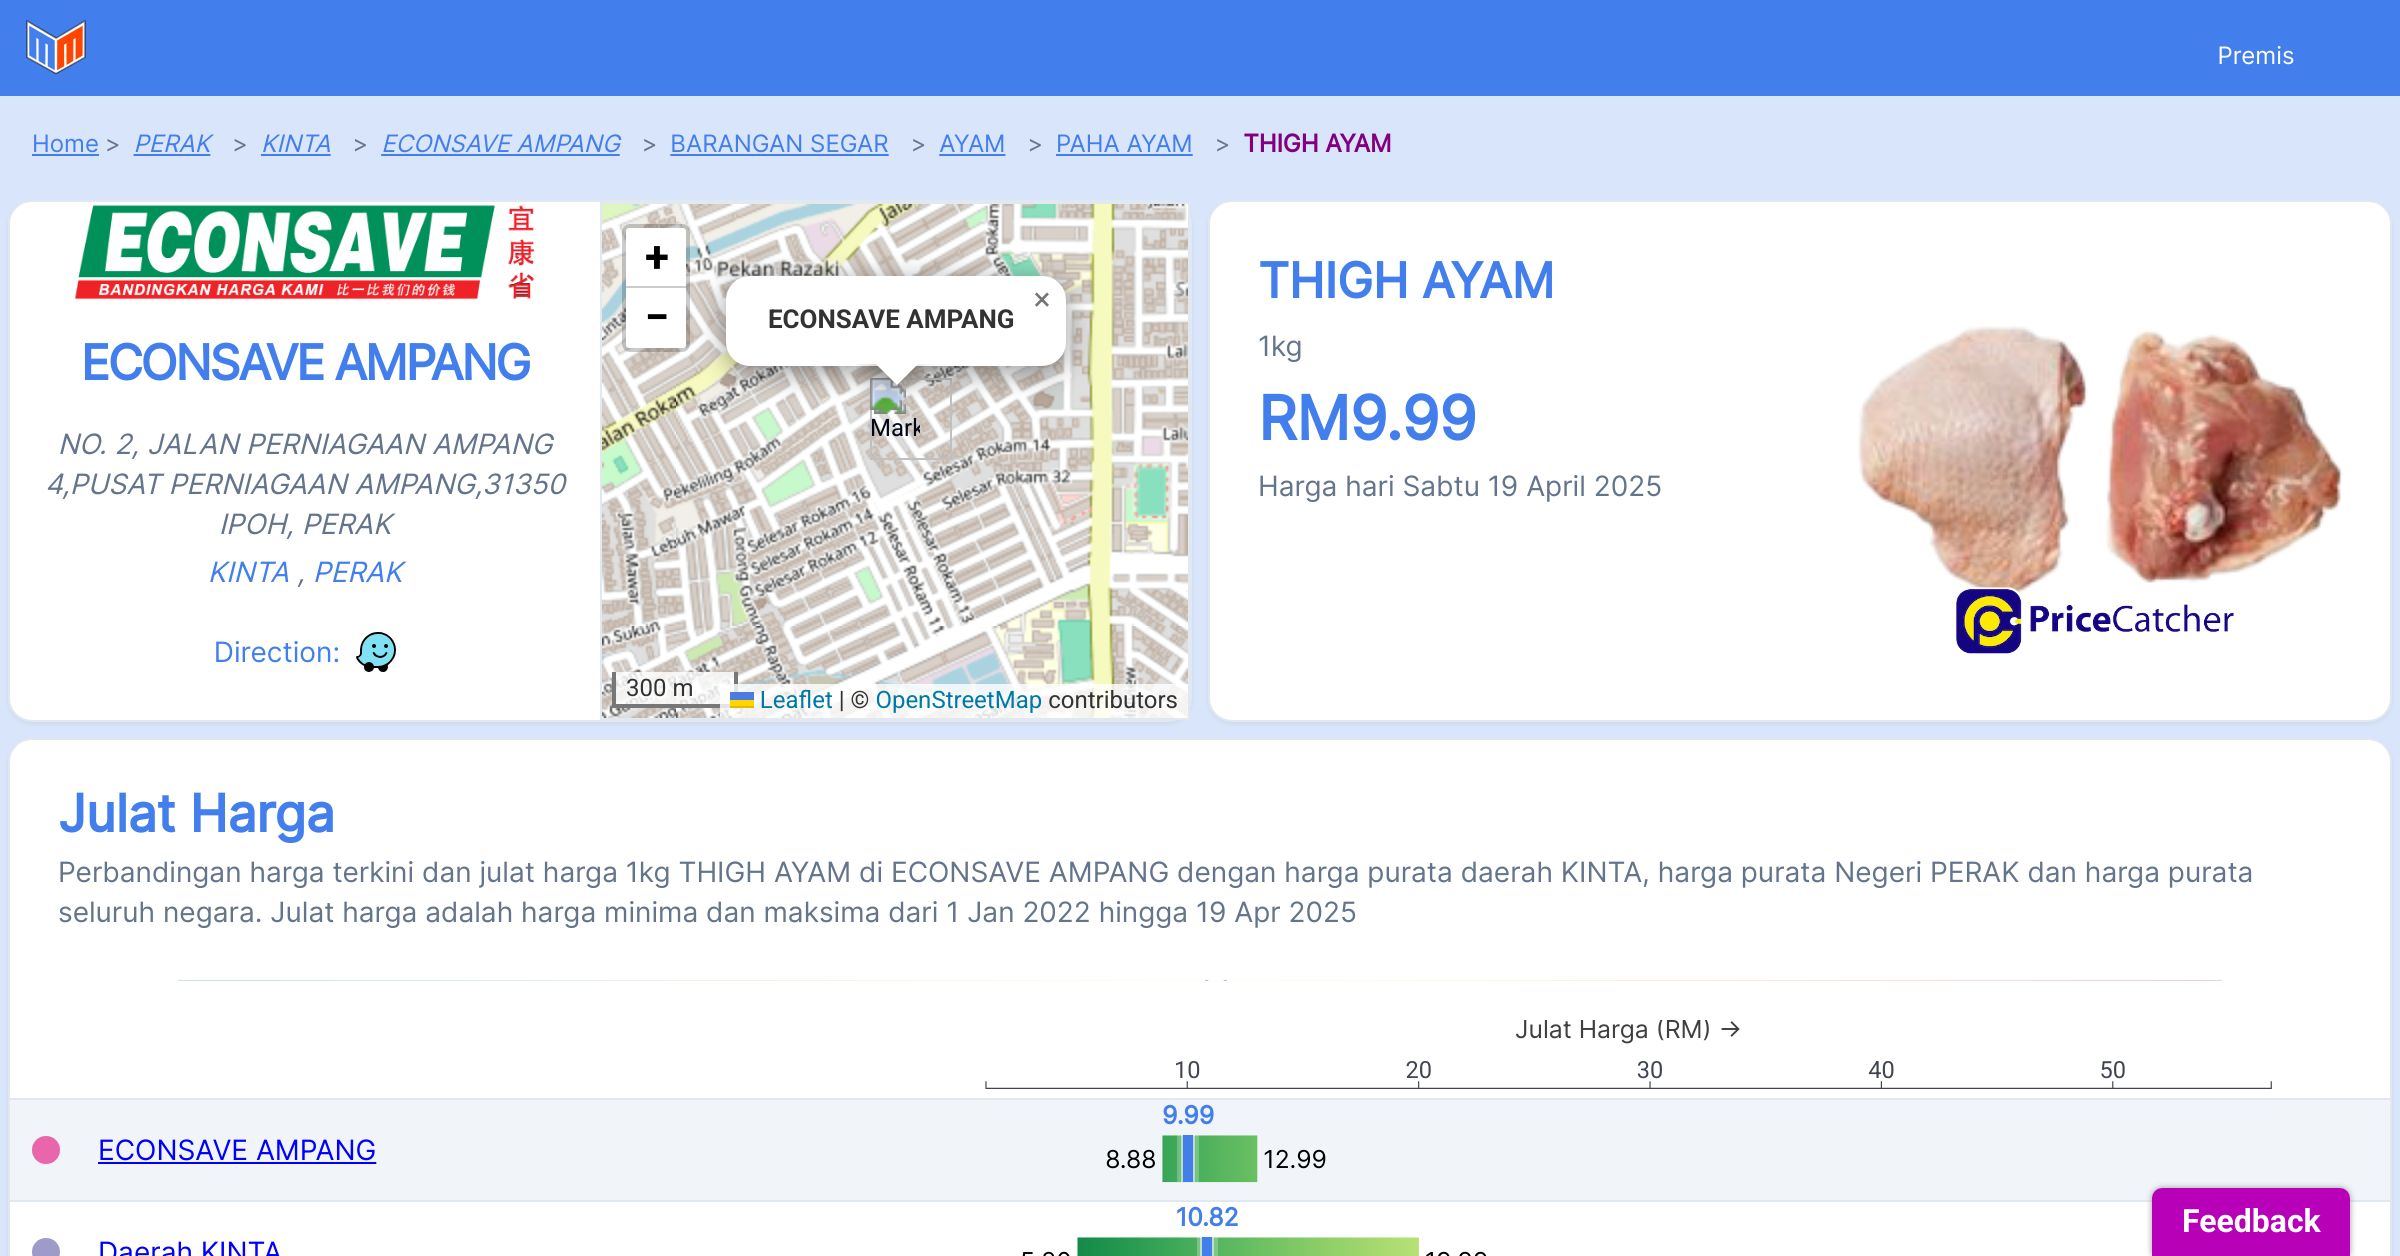Screen dimensions: 2400x1256
Task: Click 12.99 maximum price label
Action: tap(1294, 1159)
